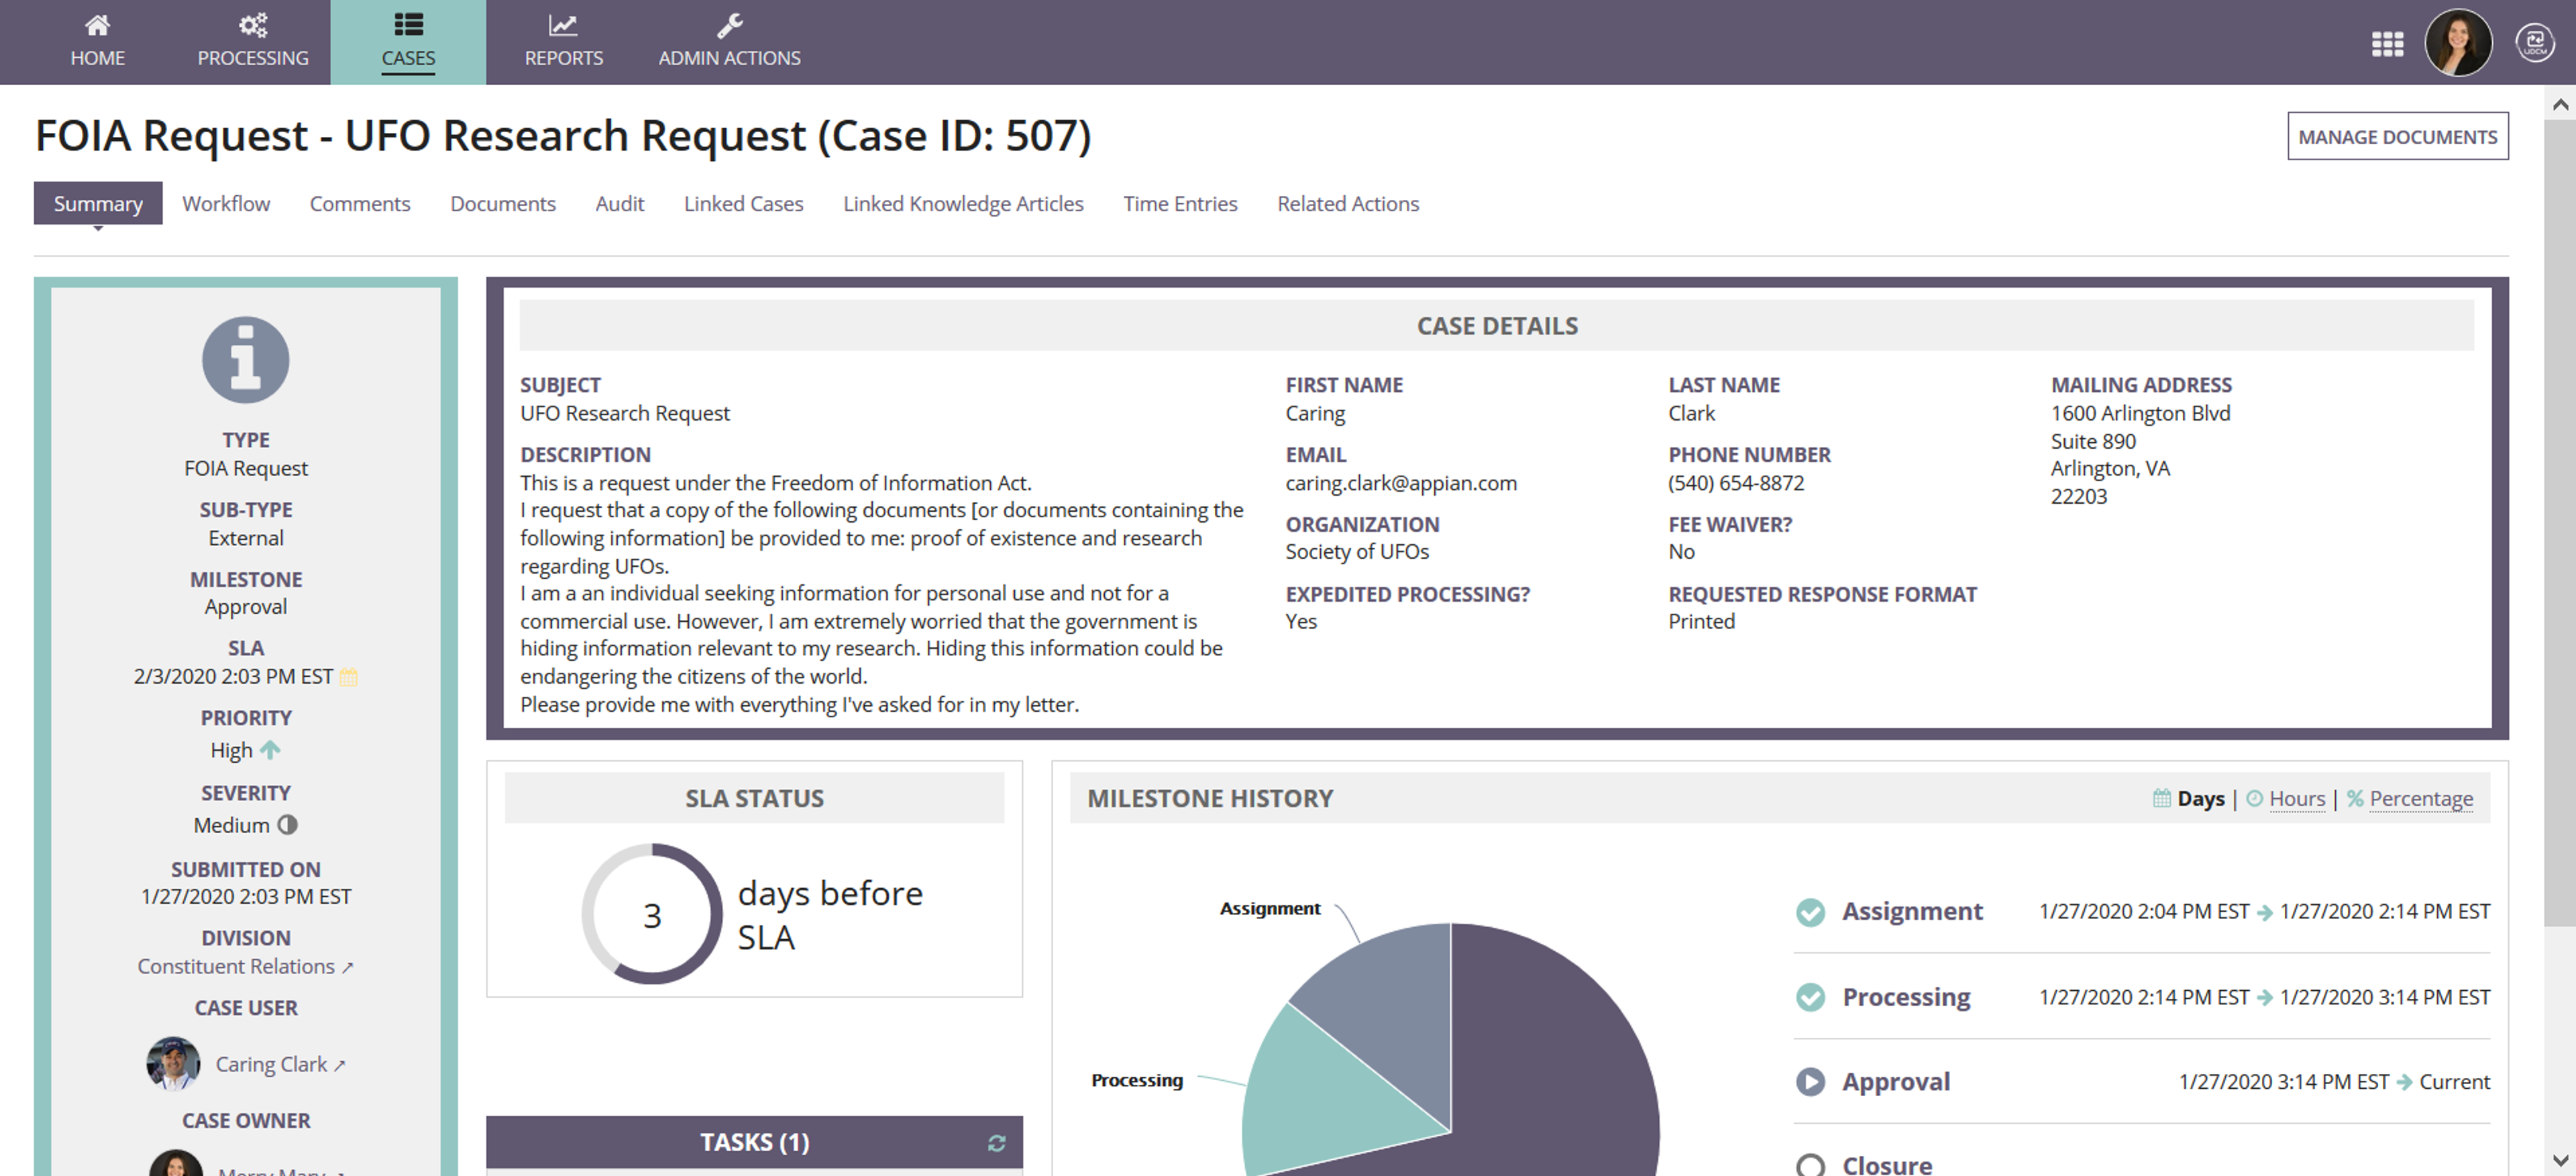Open the user profile avatar menu
The image size is (2576, 1176).
tap(2458, 42)
